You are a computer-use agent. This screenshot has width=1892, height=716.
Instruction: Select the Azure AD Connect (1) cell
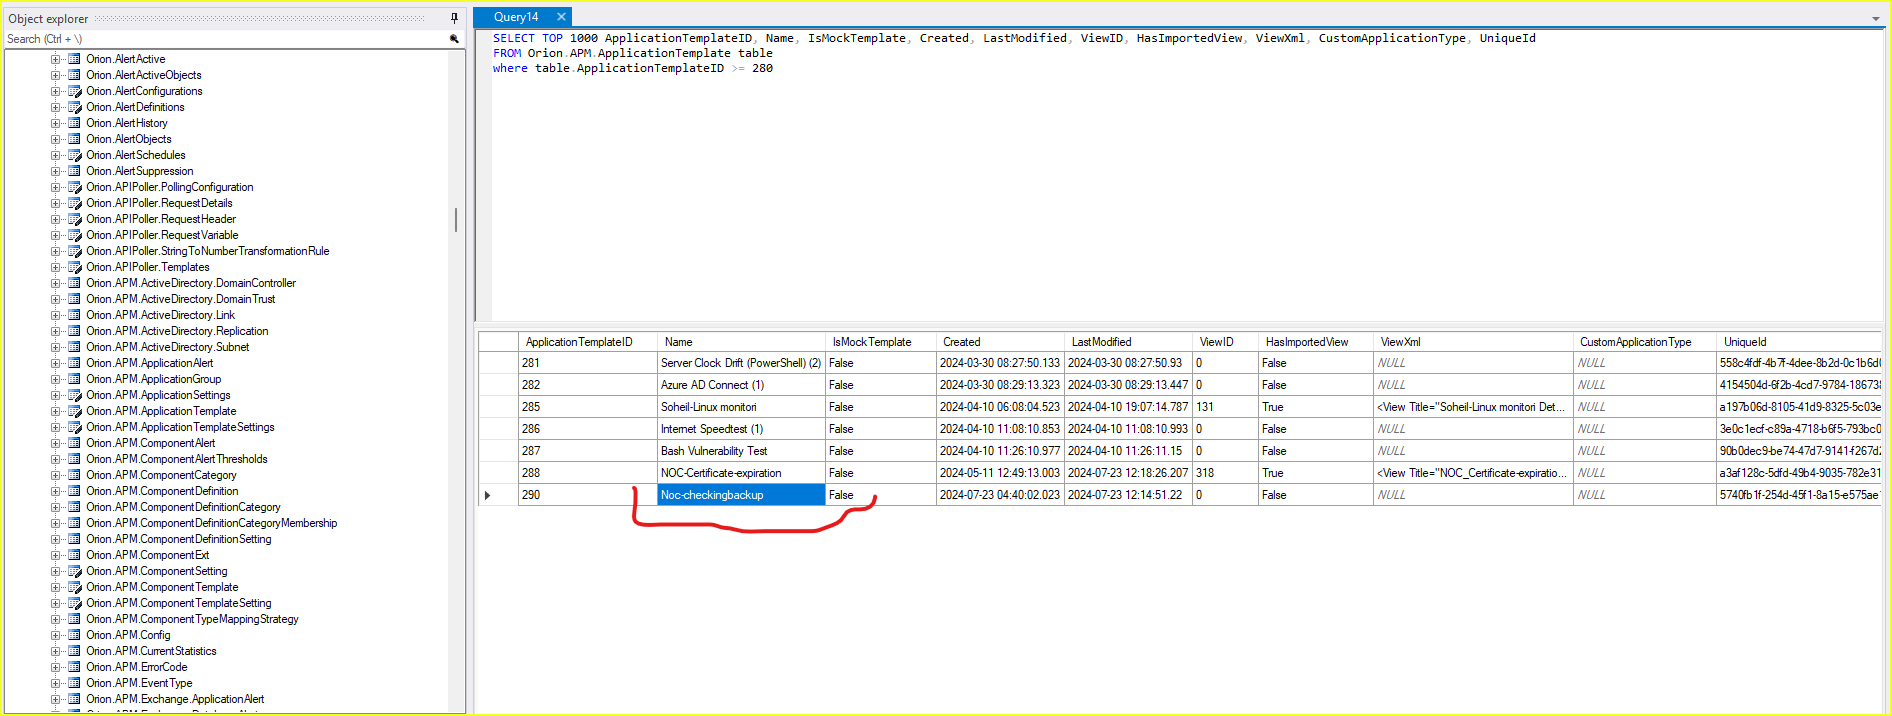tap(741, 385)
